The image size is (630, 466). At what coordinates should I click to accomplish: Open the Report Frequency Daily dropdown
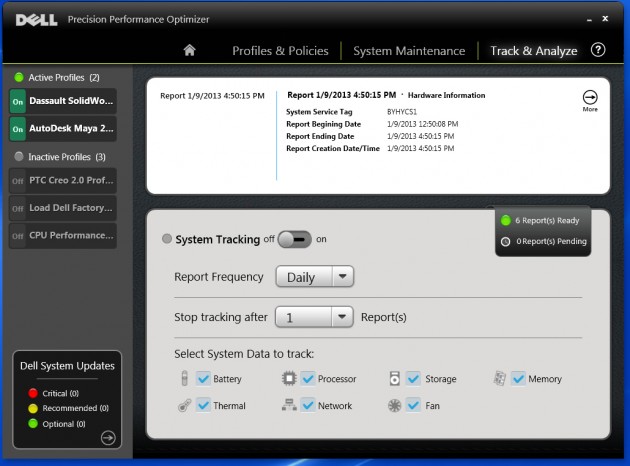(x=314, y=276)
